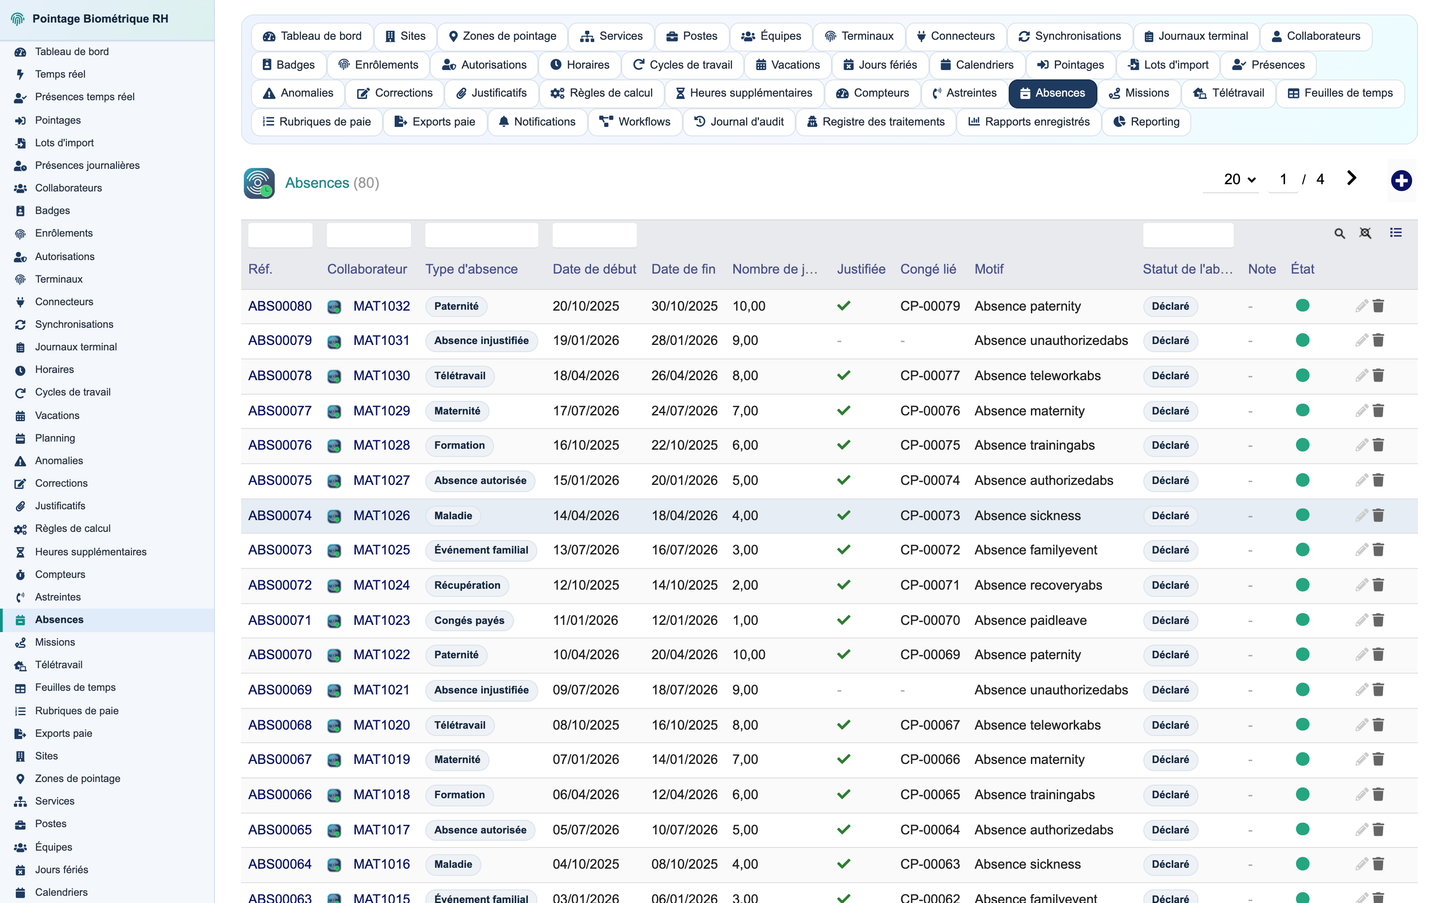This screenshot has height=903, width=1445.
Task: Delete absence ABS00071 with trash icon
Action: click(x=1378, y=620)
